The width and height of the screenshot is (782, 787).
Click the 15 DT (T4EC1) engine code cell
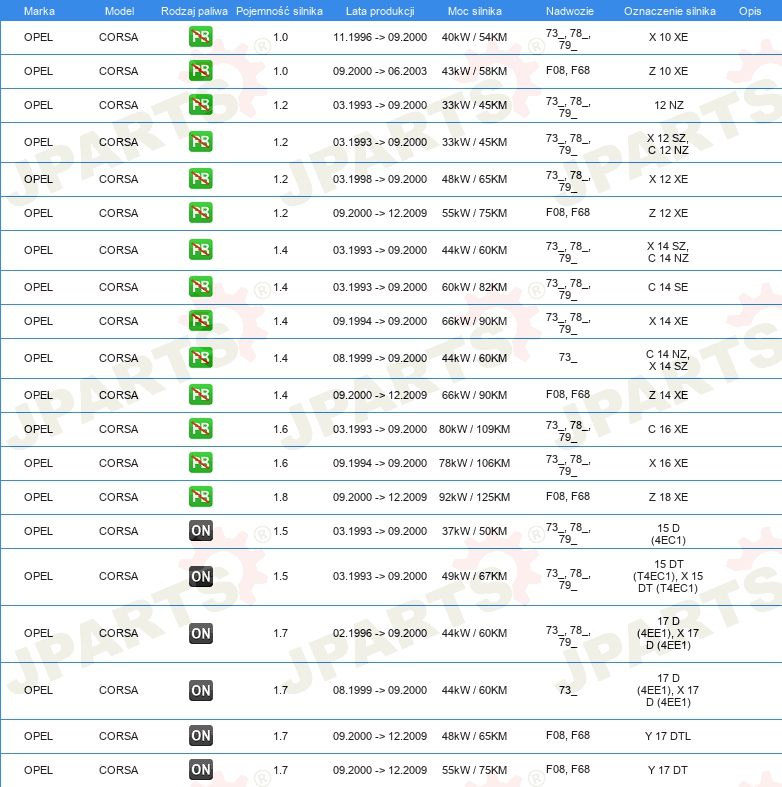668,576
